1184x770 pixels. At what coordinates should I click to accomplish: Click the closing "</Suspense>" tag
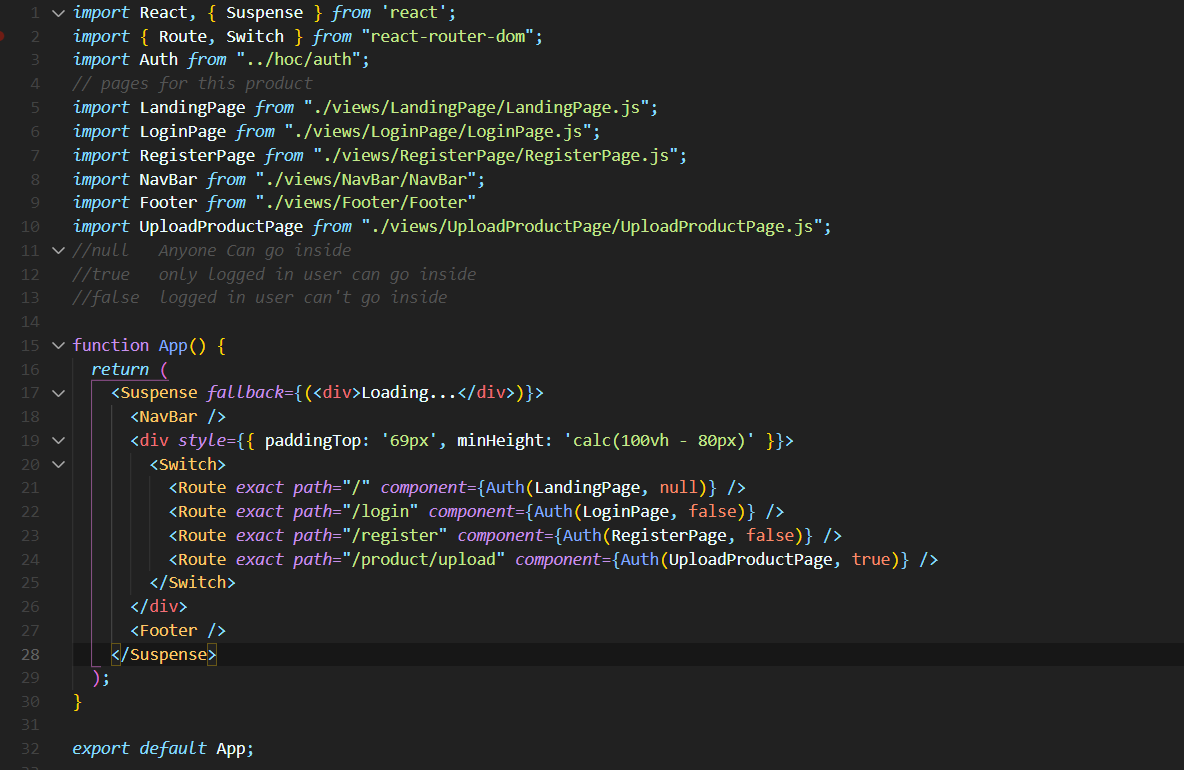(x=163, y=654)
